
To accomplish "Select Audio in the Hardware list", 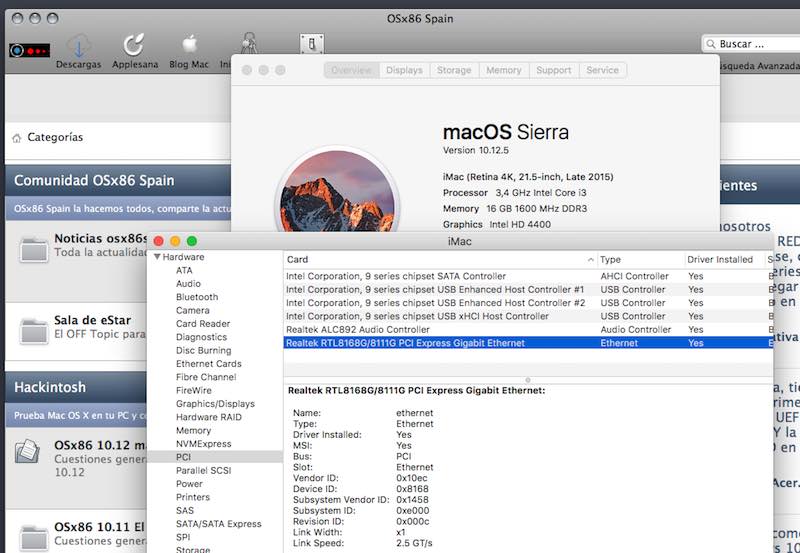I will pos(188,284).
